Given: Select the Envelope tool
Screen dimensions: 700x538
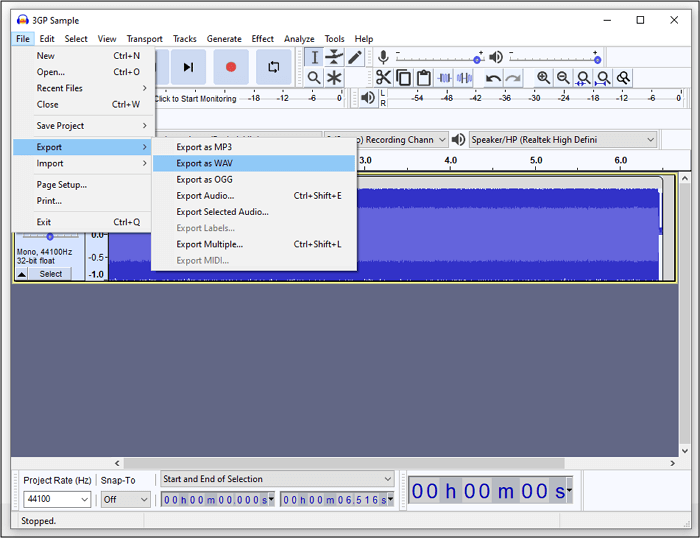Looking at the screenshot, I should 334,57.
